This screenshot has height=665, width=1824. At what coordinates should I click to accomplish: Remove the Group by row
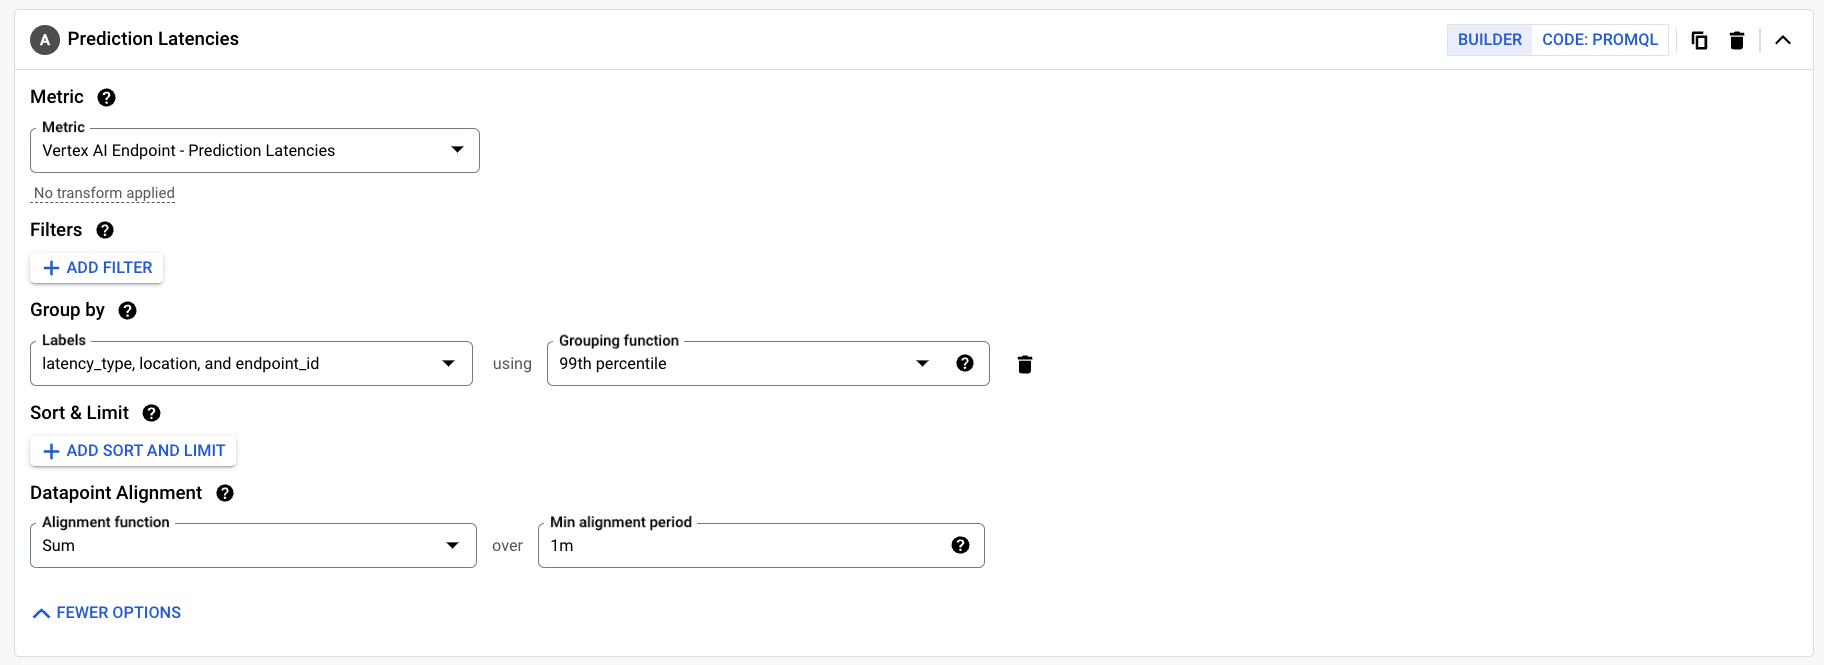click(1025, 364)
